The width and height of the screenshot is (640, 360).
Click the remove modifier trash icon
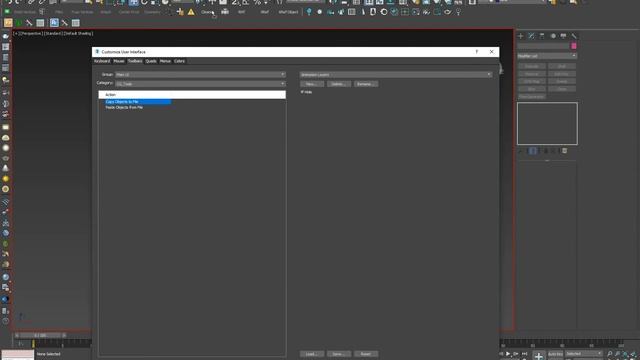564,151
